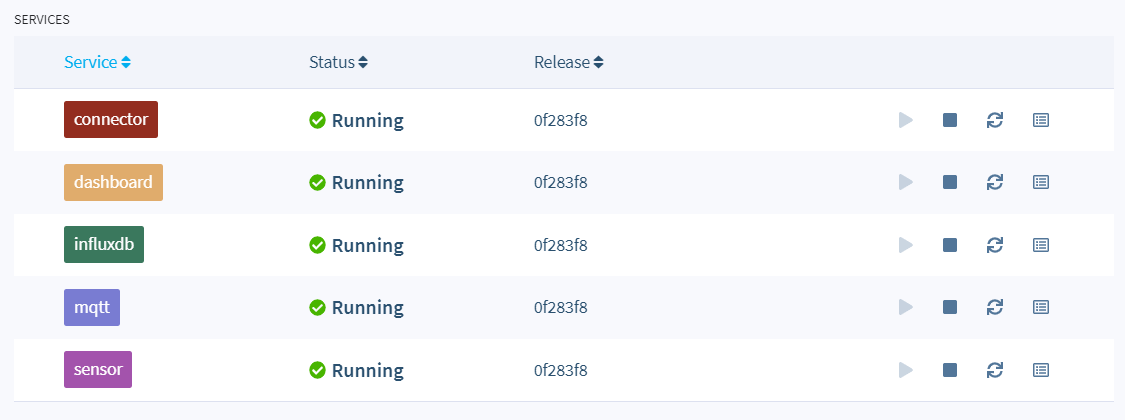Stop the sensor service
Screen dimensions: 1125x420
coord(950,370)
